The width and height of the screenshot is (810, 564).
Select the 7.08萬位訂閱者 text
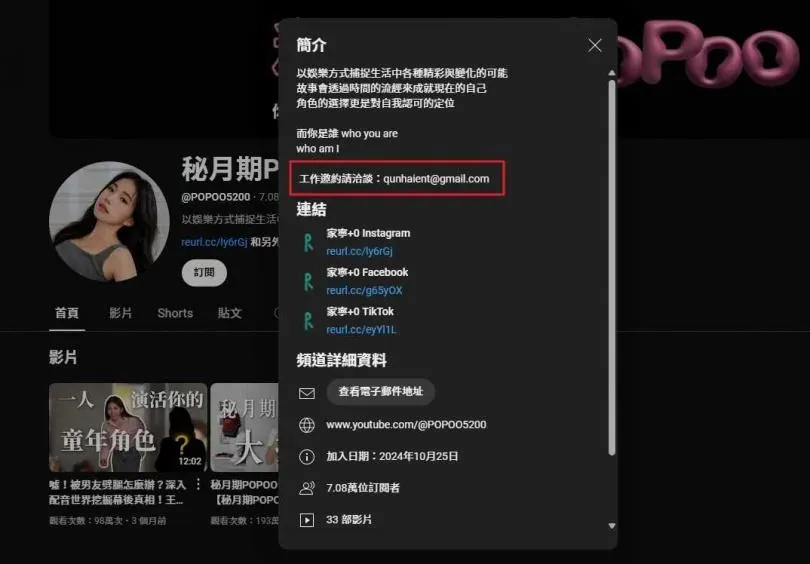click(363, 488)
